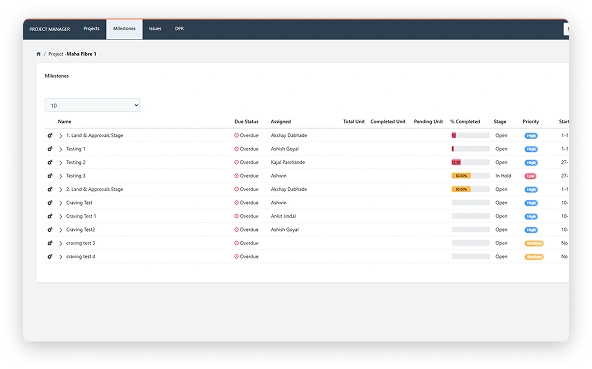Expand the Testing 2 milestone row
Viewport: 592px width, 369px height.
click(60, 163)
